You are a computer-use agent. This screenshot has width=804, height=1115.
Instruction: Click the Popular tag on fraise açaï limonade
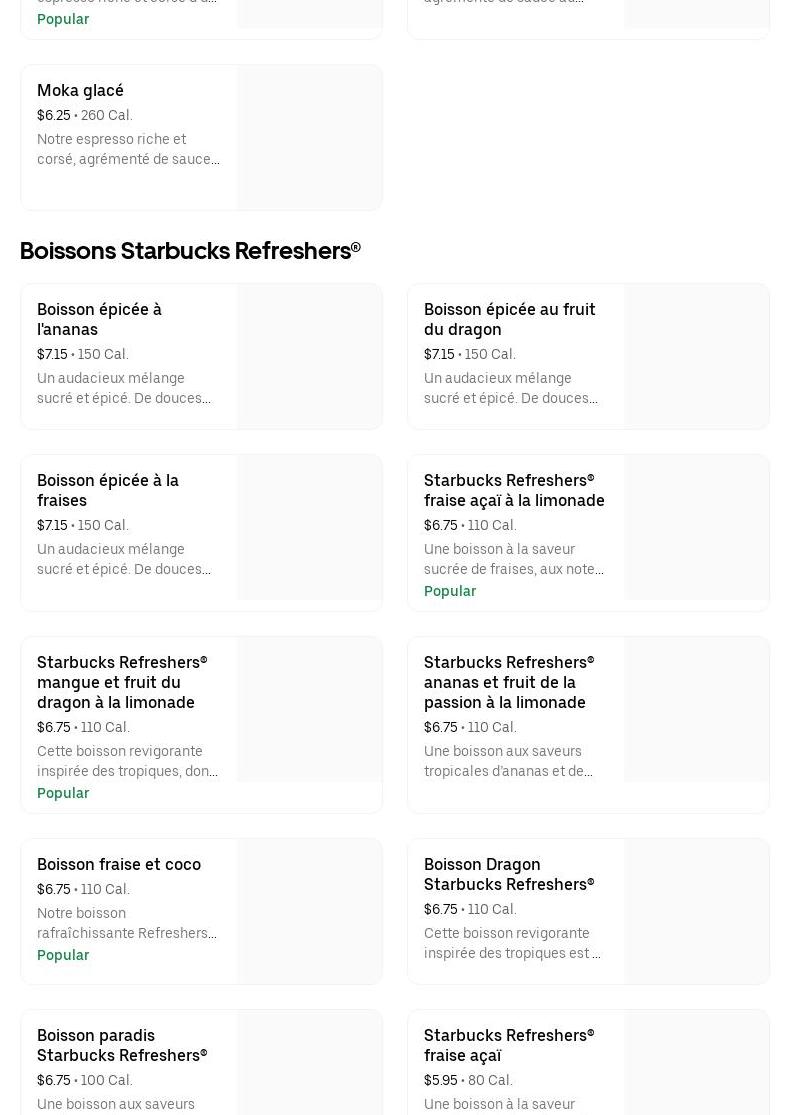450,591
